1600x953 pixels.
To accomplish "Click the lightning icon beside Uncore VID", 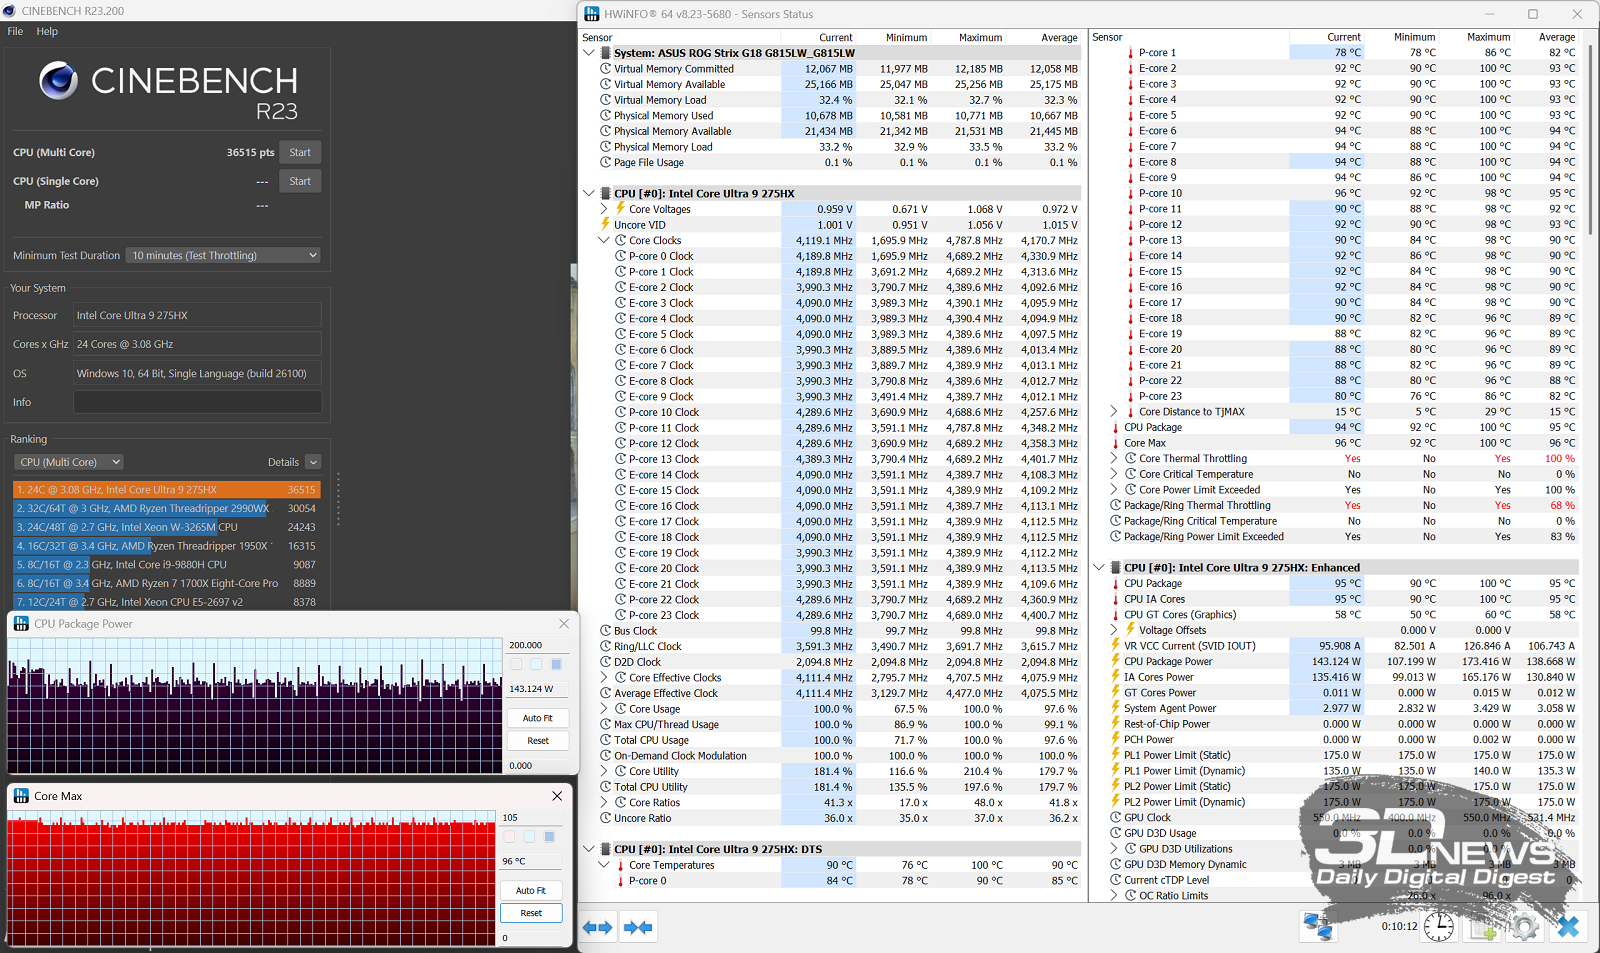I will coord(605,225).
